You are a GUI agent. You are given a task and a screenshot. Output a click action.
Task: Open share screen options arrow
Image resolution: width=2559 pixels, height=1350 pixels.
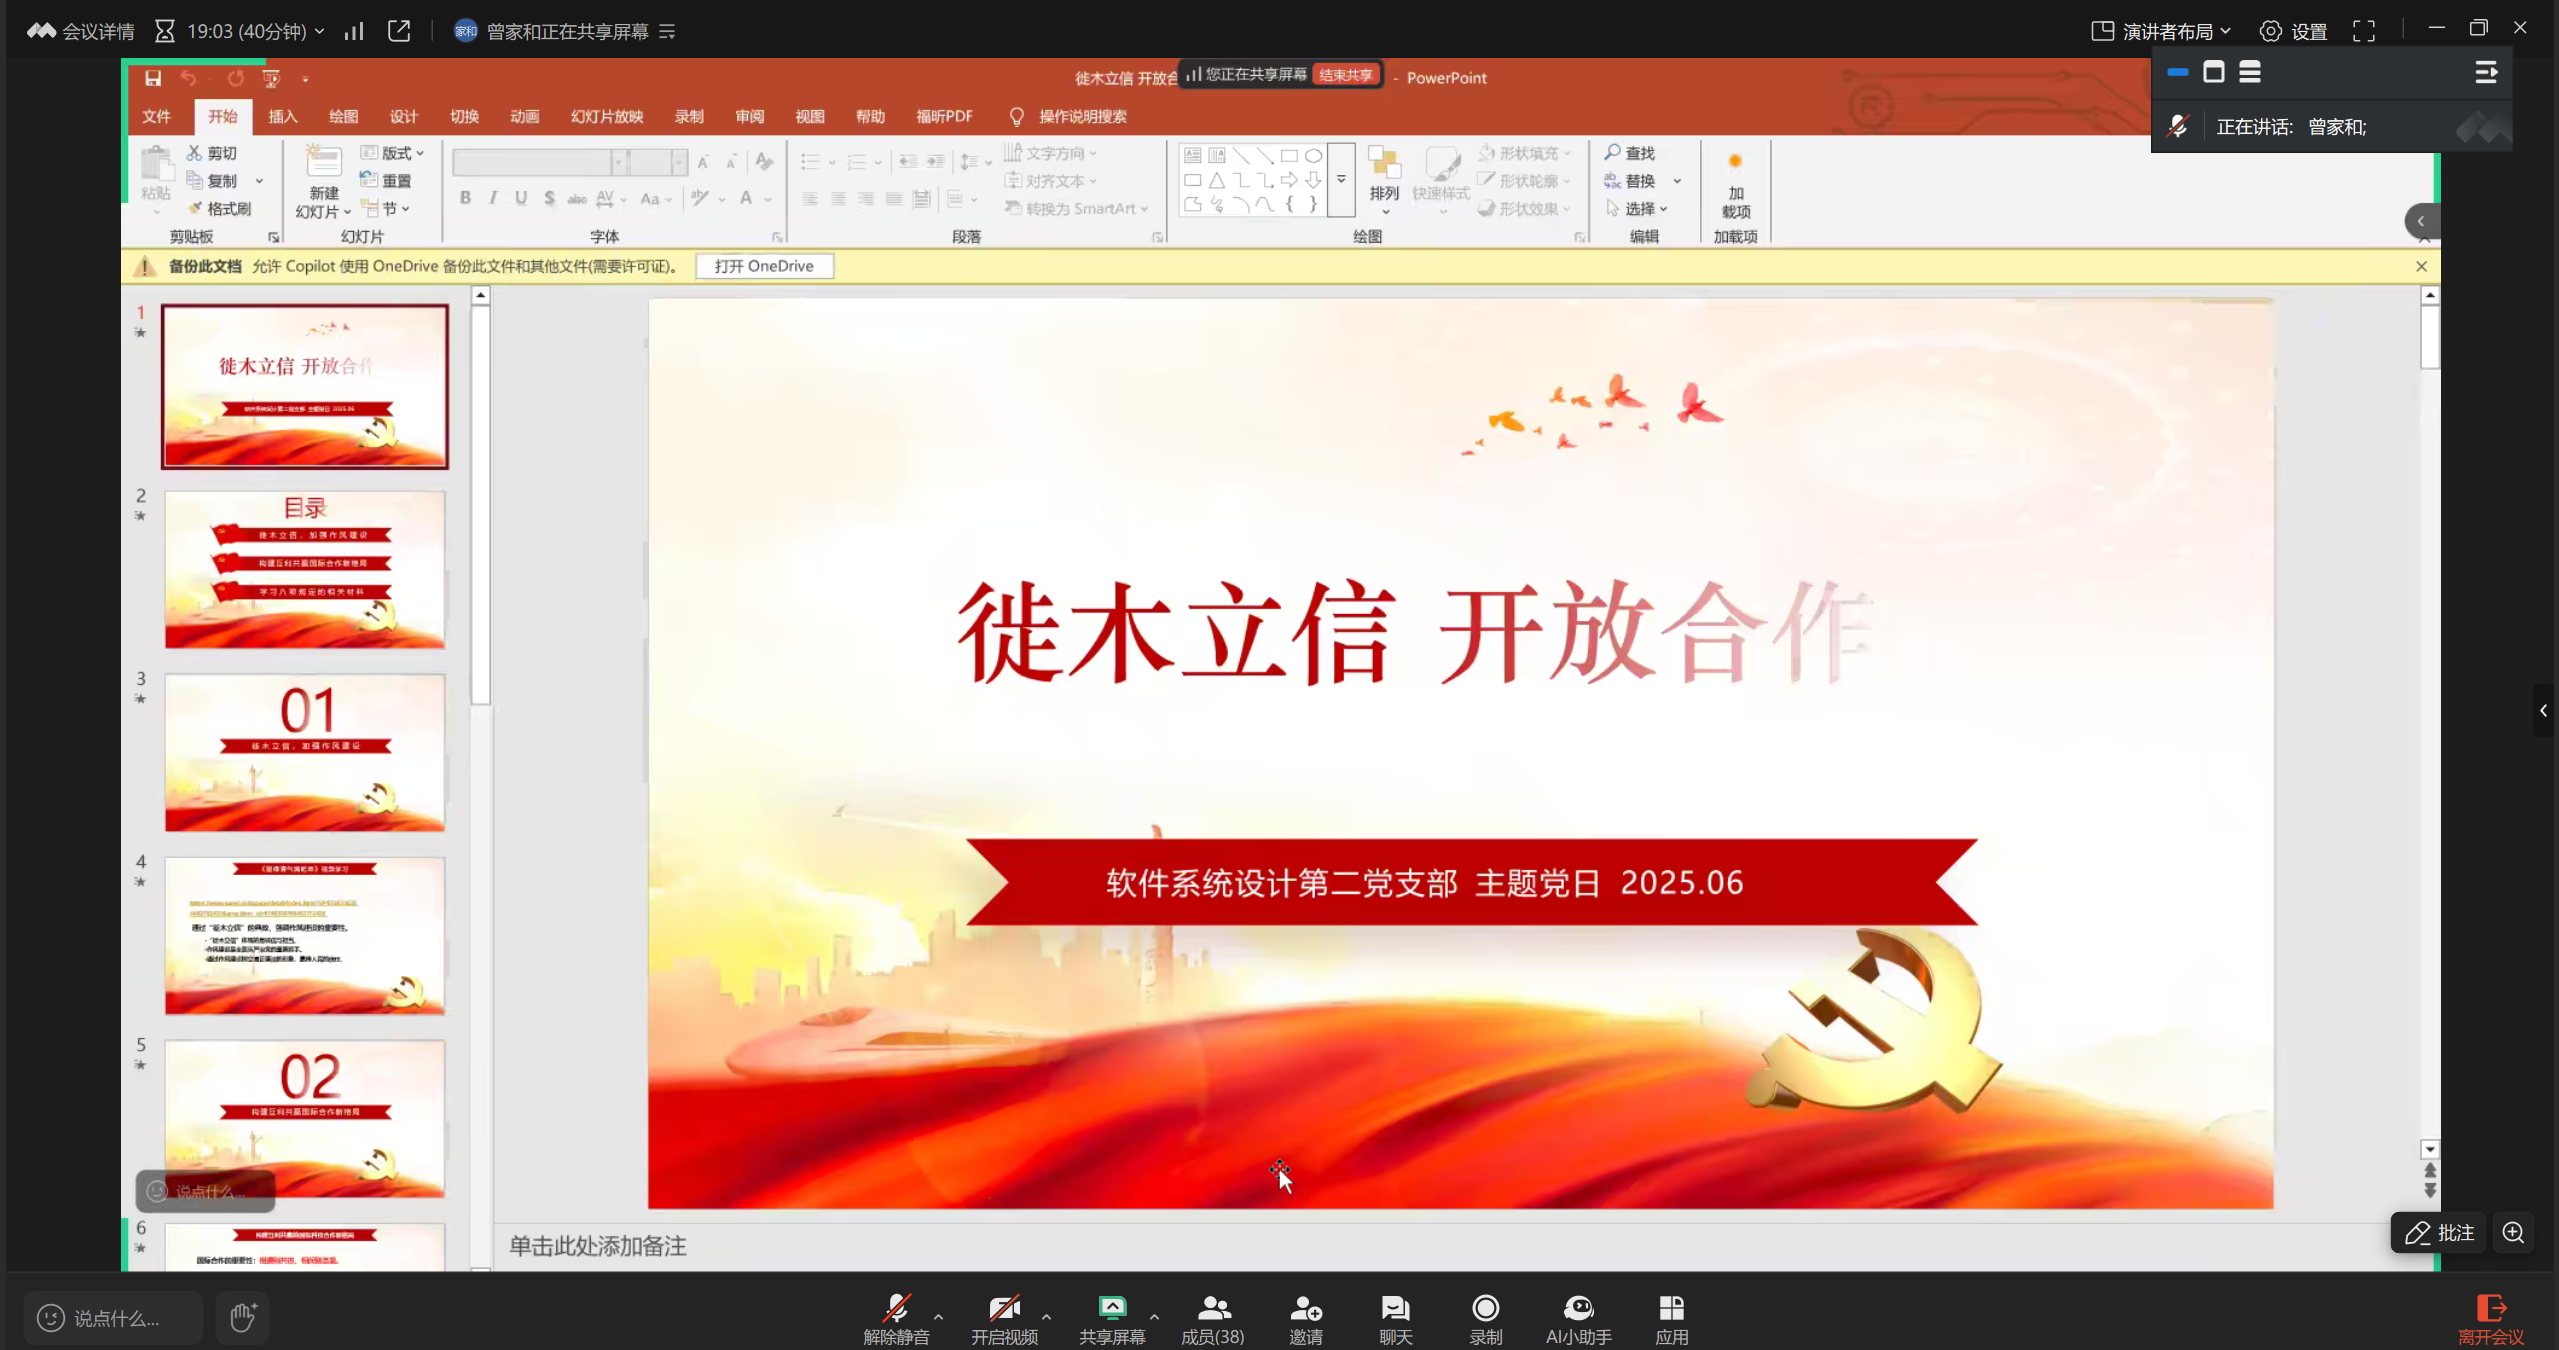pyautogui.click(x=1154, y=1316)
